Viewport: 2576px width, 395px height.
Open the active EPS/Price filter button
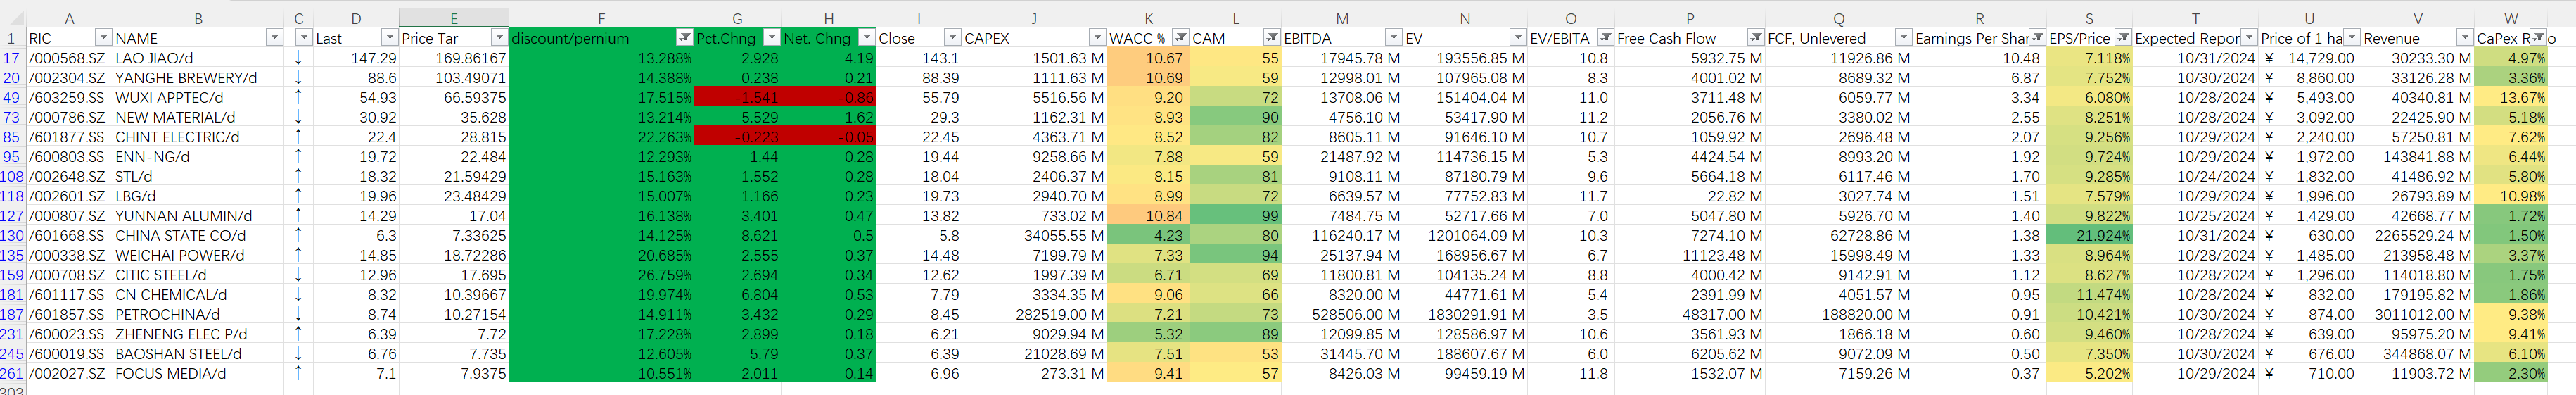(x=2123, y=38)
